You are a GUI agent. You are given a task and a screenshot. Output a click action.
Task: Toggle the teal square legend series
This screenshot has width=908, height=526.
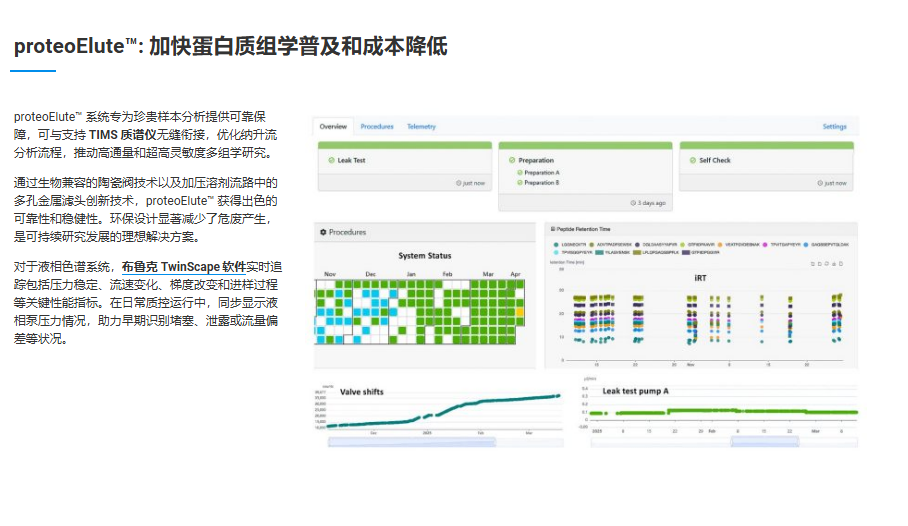coord(599,252)
